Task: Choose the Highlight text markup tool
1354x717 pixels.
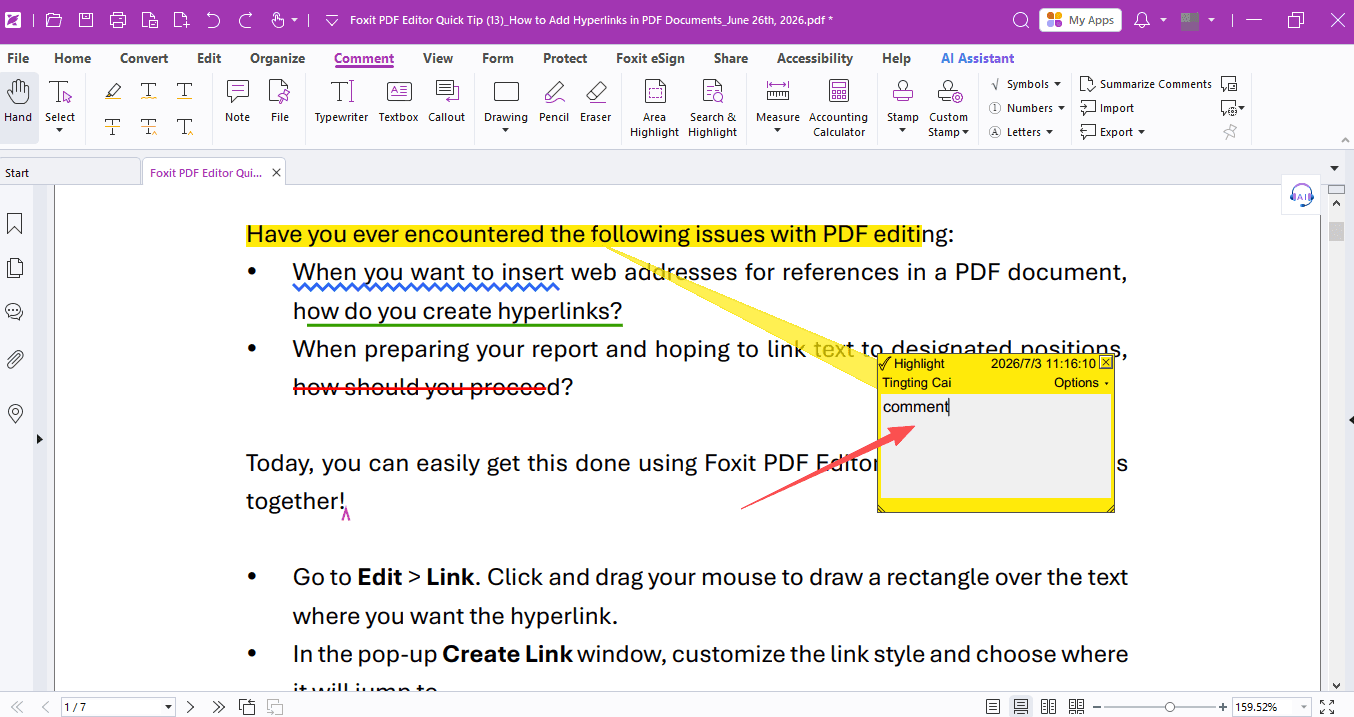Action: click(113, 92)
